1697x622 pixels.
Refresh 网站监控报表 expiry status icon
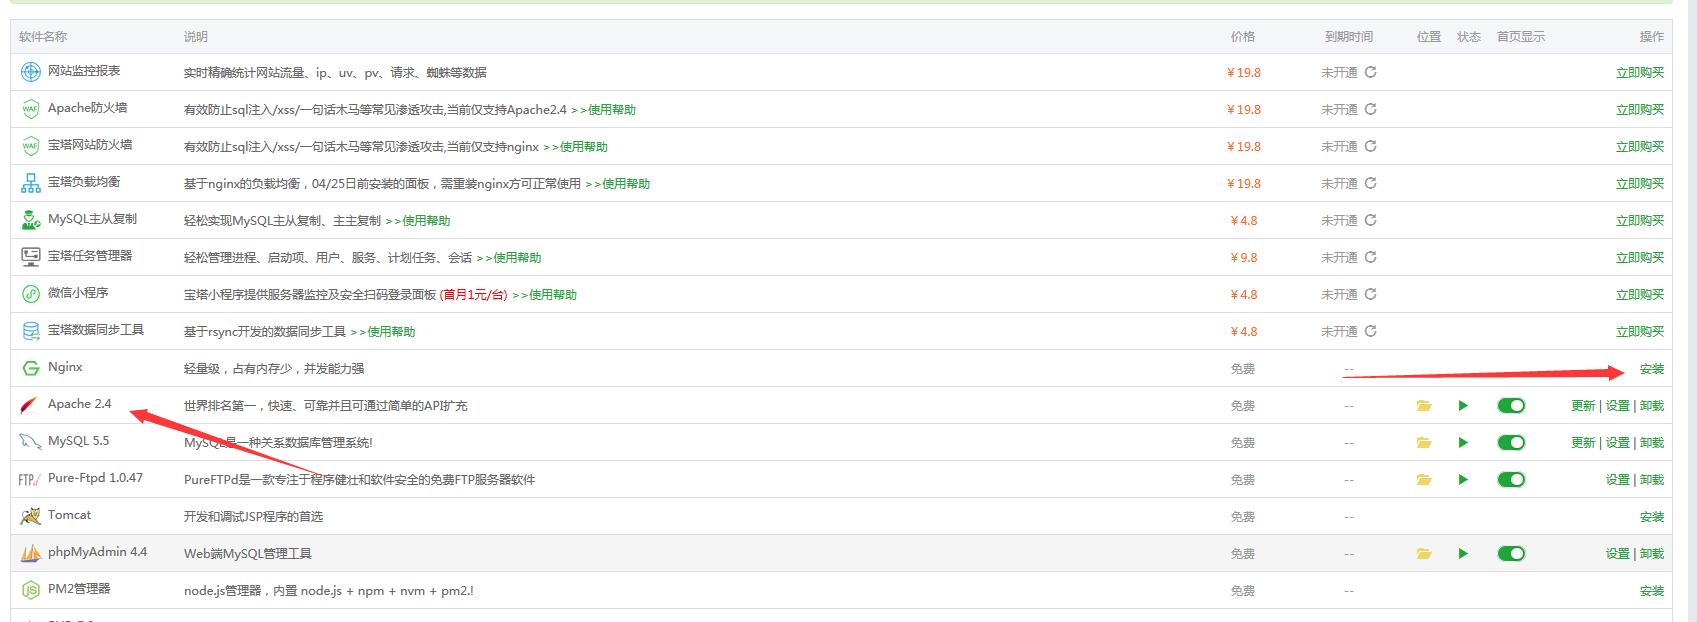1371,72
